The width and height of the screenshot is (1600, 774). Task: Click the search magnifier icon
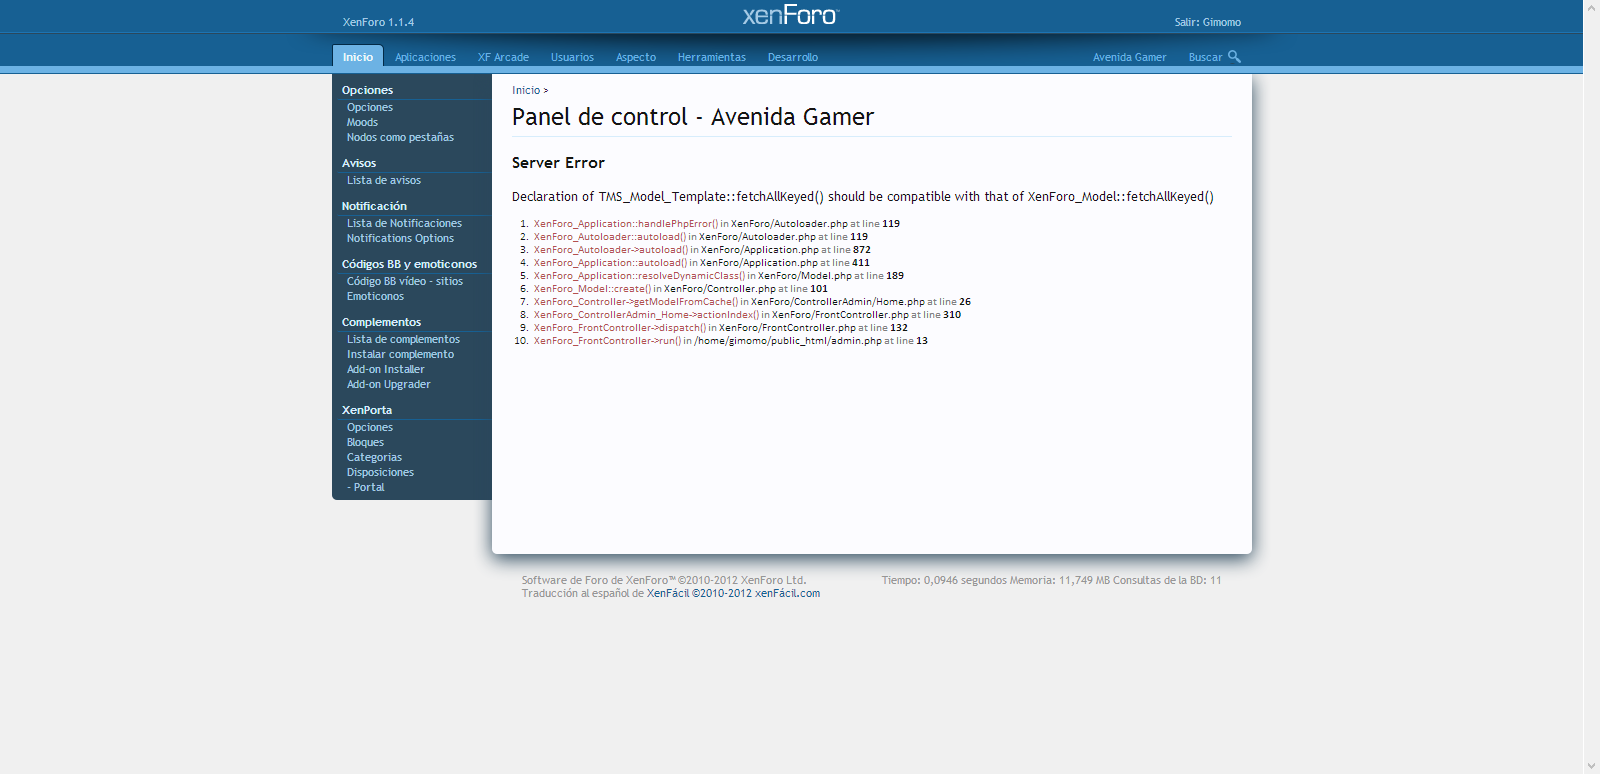[x=1234, y=57]
